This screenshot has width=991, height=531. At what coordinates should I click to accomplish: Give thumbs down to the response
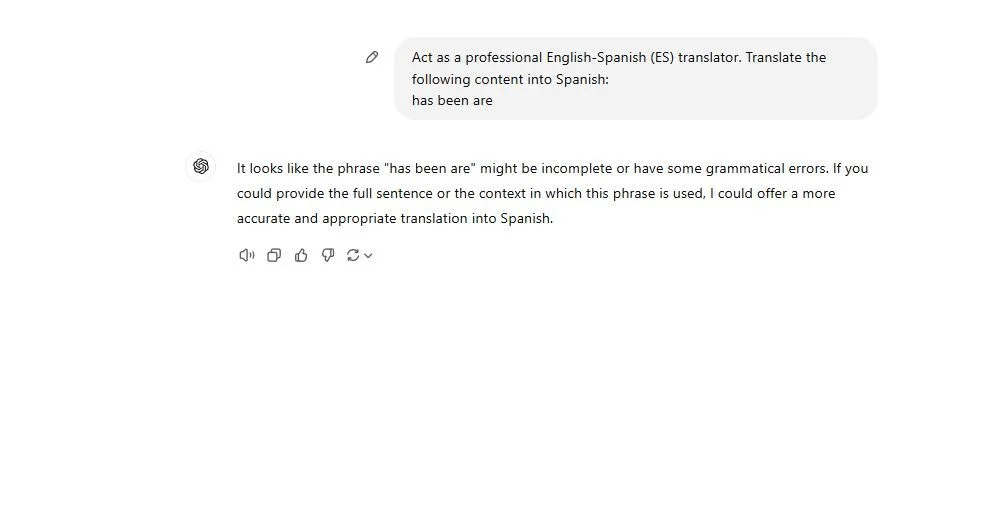click(x=327, y=255)
